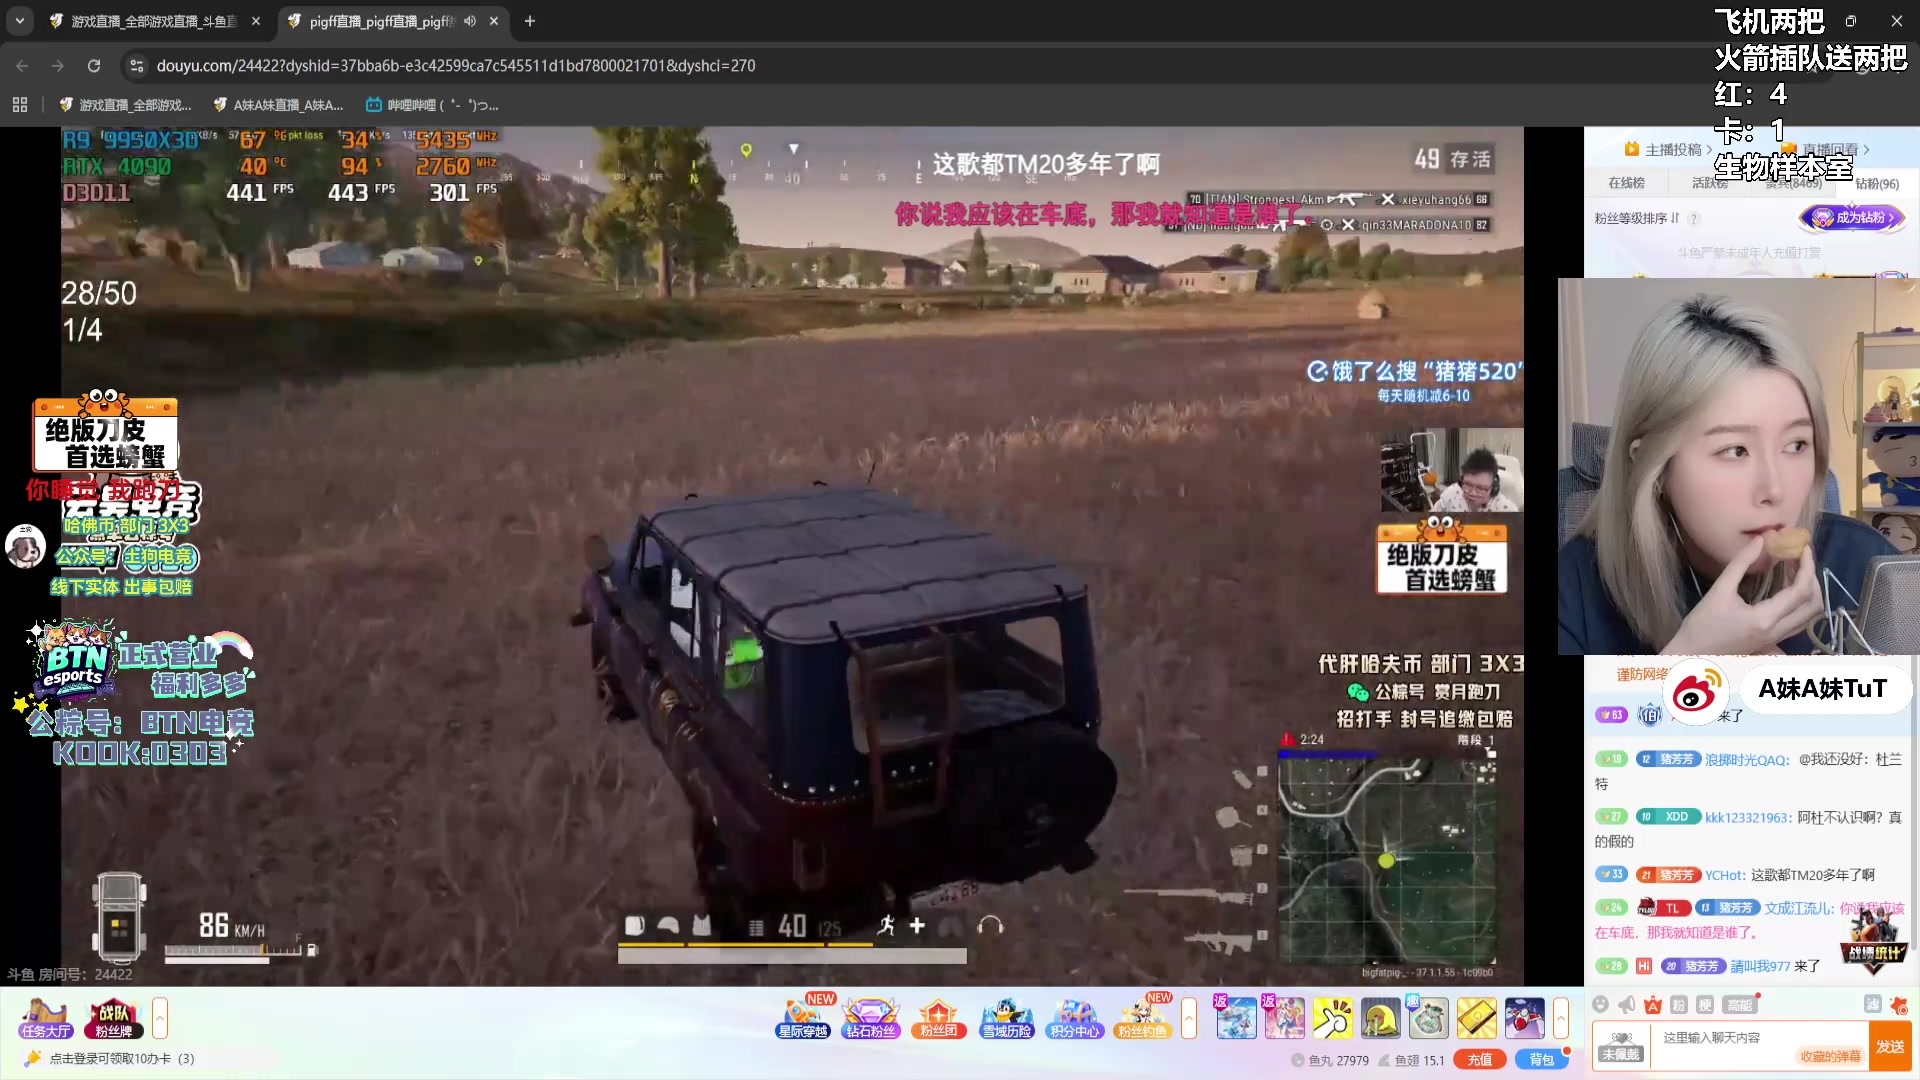The image size is (1920, 1080).
Task: Click the help question mark next to 粉丝等级排序
Action: [x=1693, y=218]
